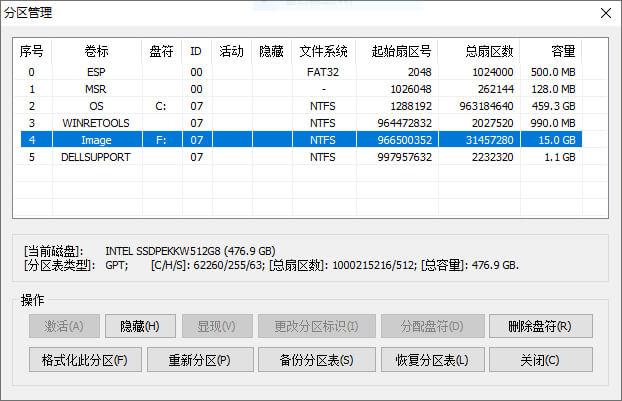This screenshot has width=622, height=401.
Task: Click start sector value 997957632
Action: click(405, 157)
